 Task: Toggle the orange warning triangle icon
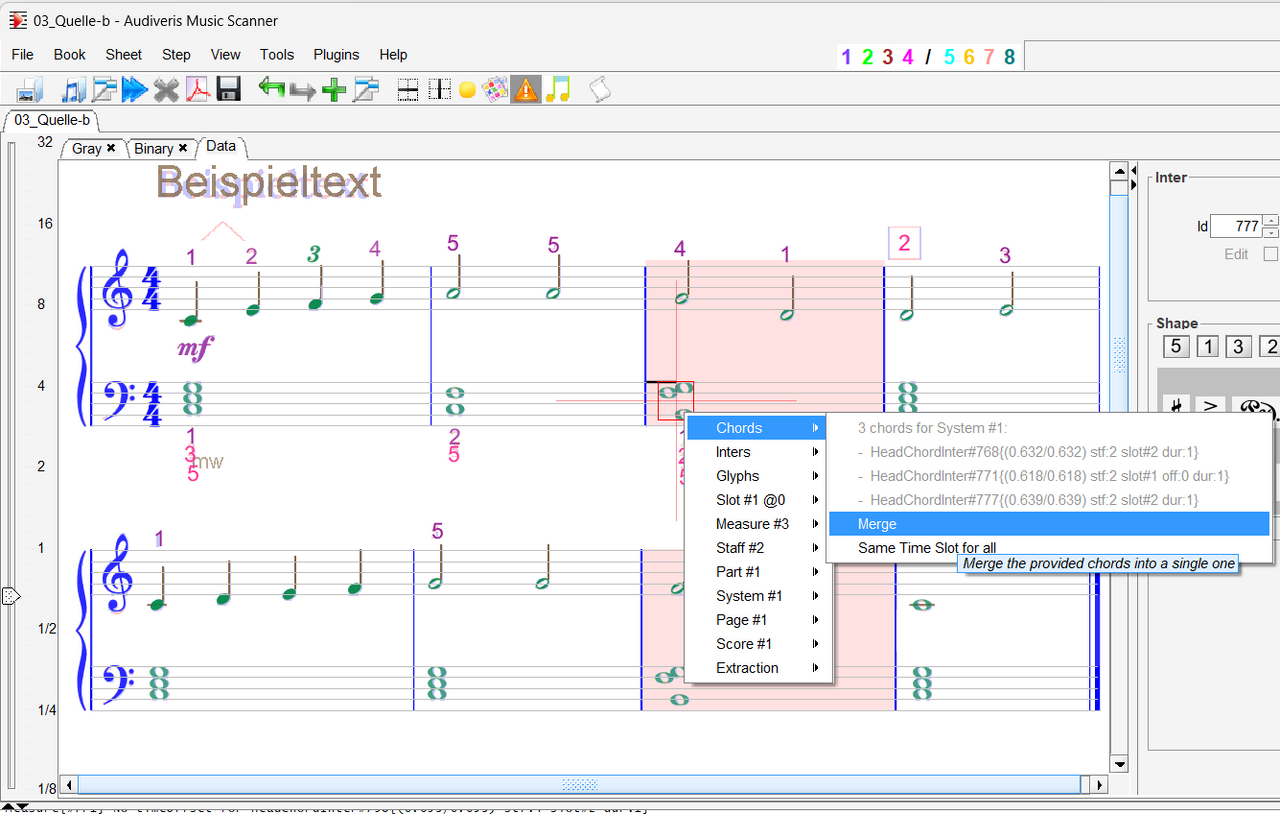tap(525, 89)
